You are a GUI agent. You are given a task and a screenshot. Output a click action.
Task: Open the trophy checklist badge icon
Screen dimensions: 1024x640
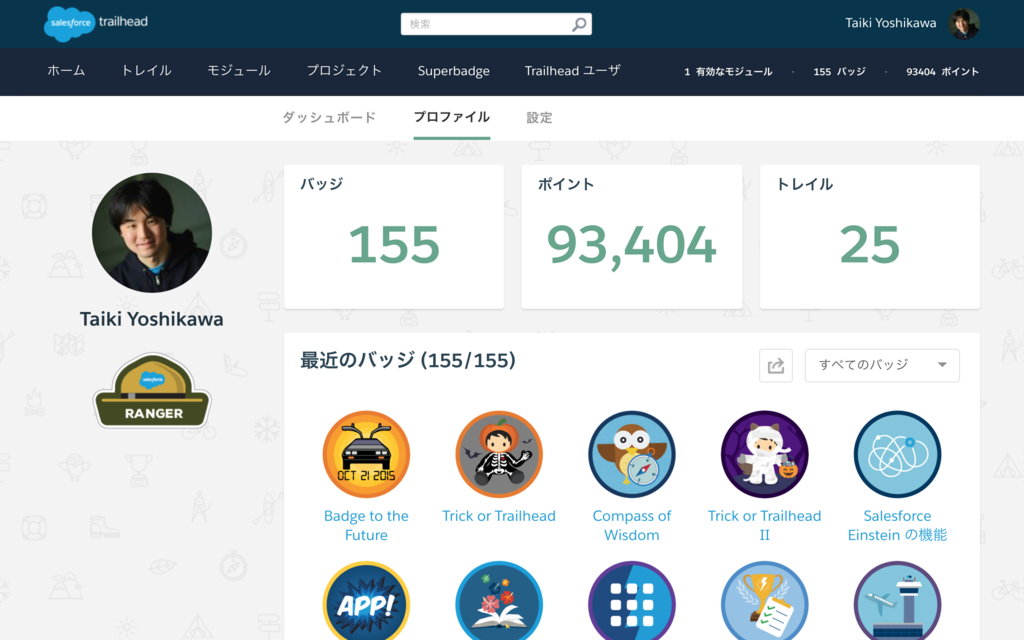point(765,601)
